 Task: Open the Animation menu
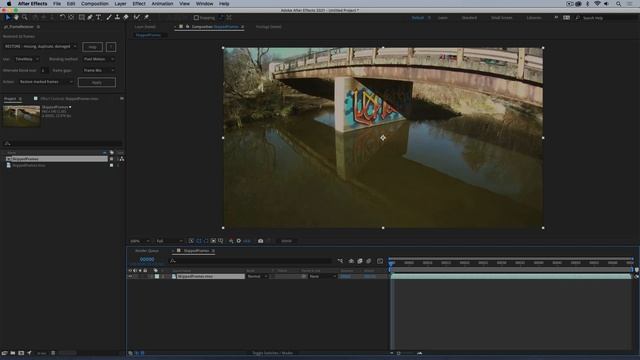coord(162,4)
